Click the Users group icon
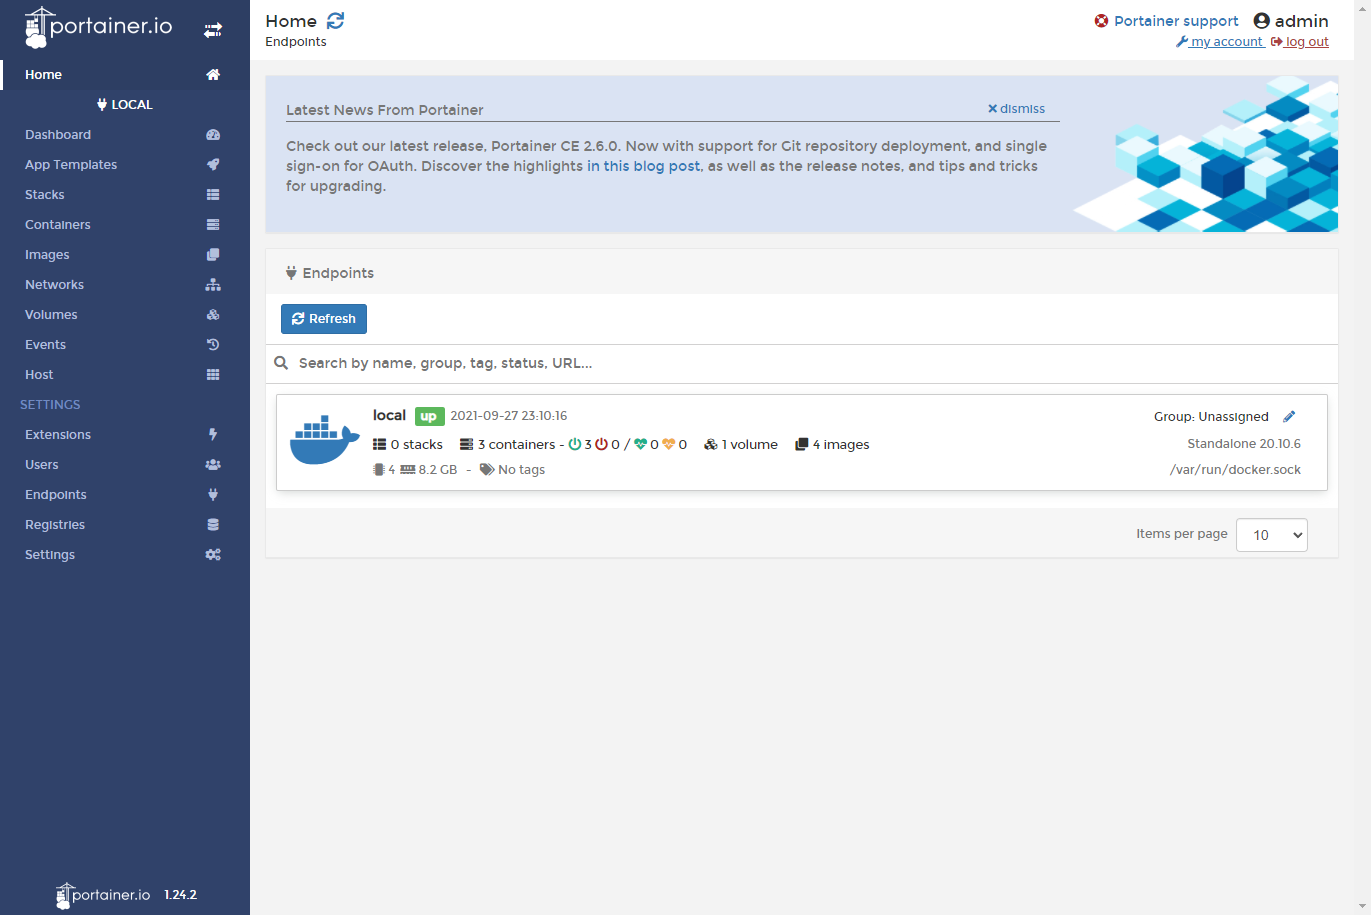1371x915 pixels. coord(213,465)
